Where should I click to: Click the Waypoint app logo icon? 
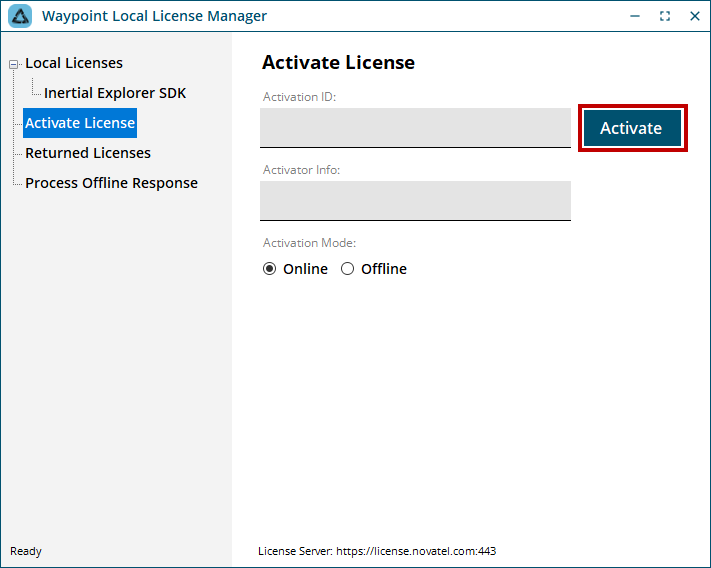(20, 16)
